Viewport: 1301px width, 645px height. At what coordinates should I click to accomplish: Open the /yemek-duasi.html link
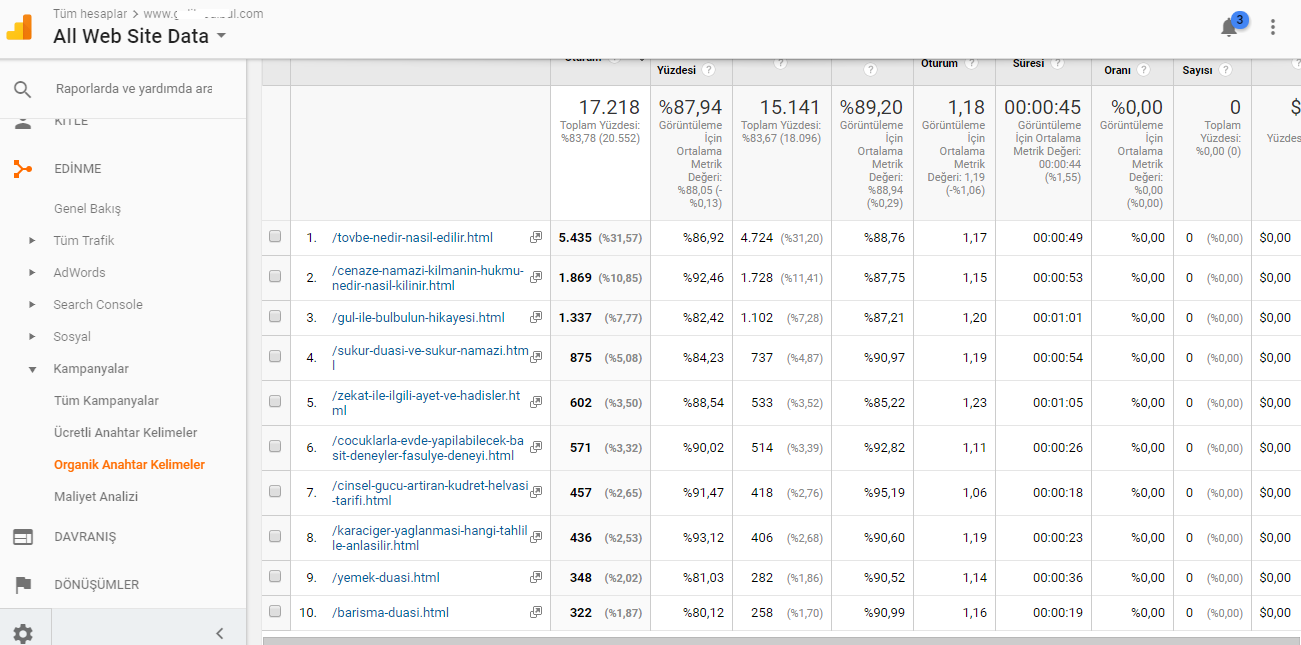tap(386, 577)
